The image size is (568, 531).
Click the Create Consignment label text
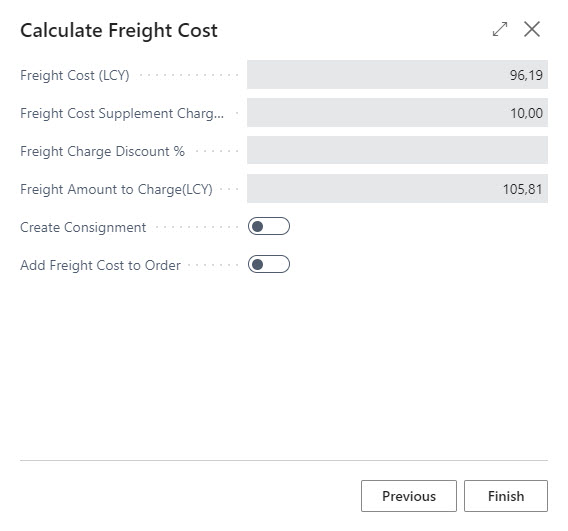83,227
